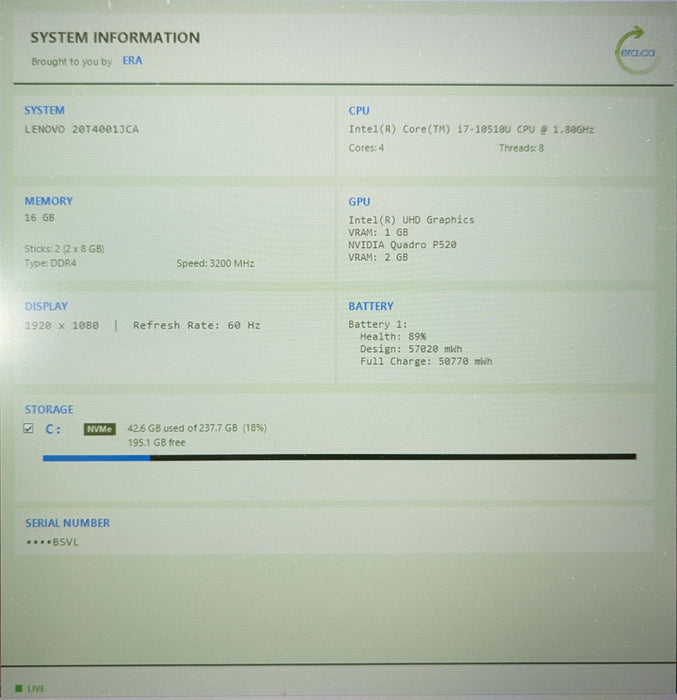
Task: Click the GPU section heading
Action: pos(359,202)
